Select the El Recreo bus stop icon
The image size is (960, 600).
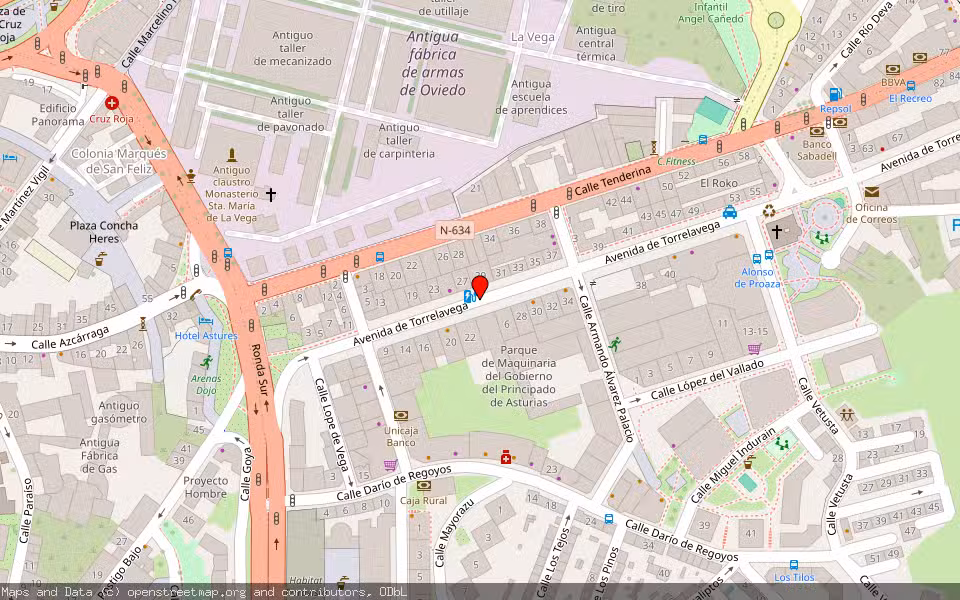[x=910, y=86]
